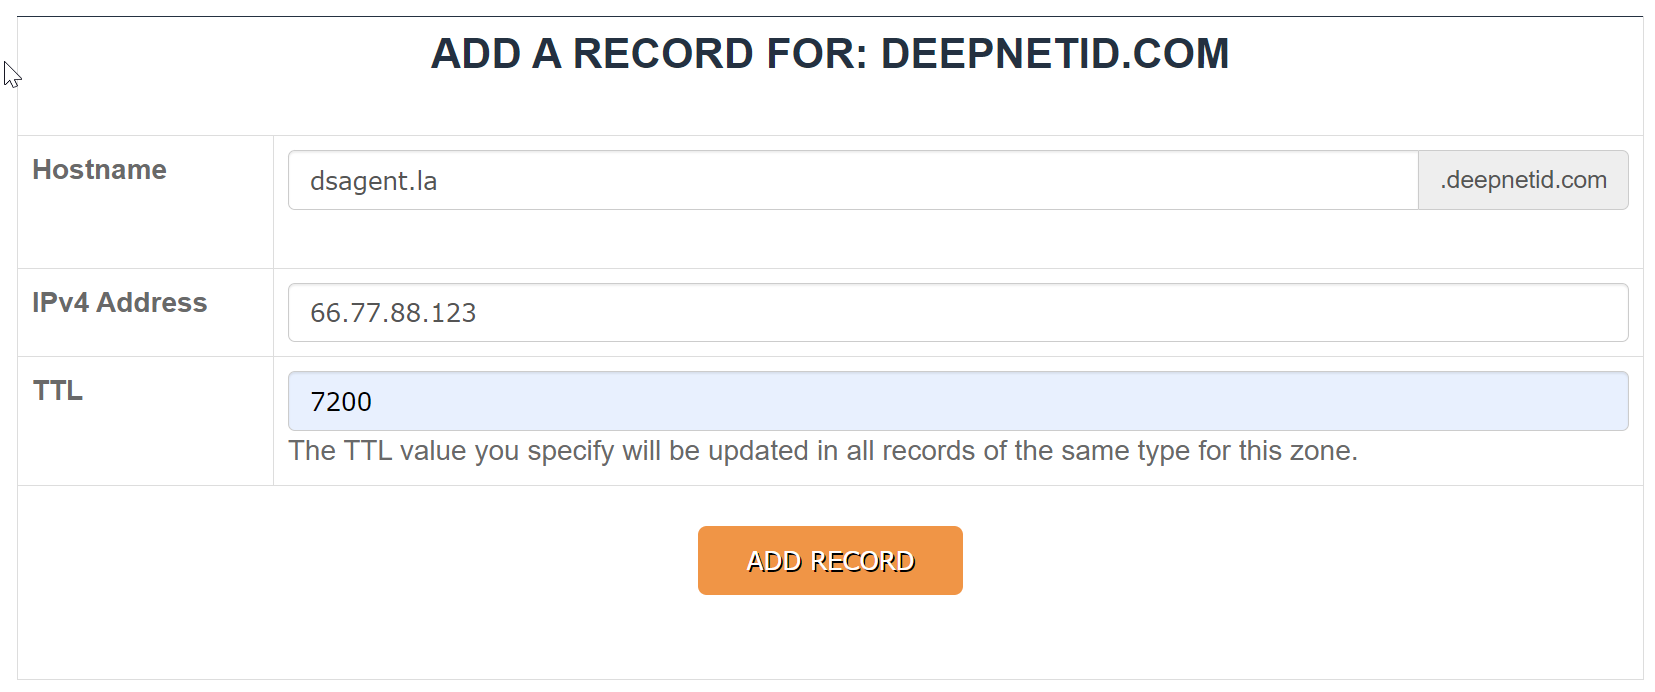
Task: Place cursor on the dsagent.la hostname text
Action: point(373,181)
